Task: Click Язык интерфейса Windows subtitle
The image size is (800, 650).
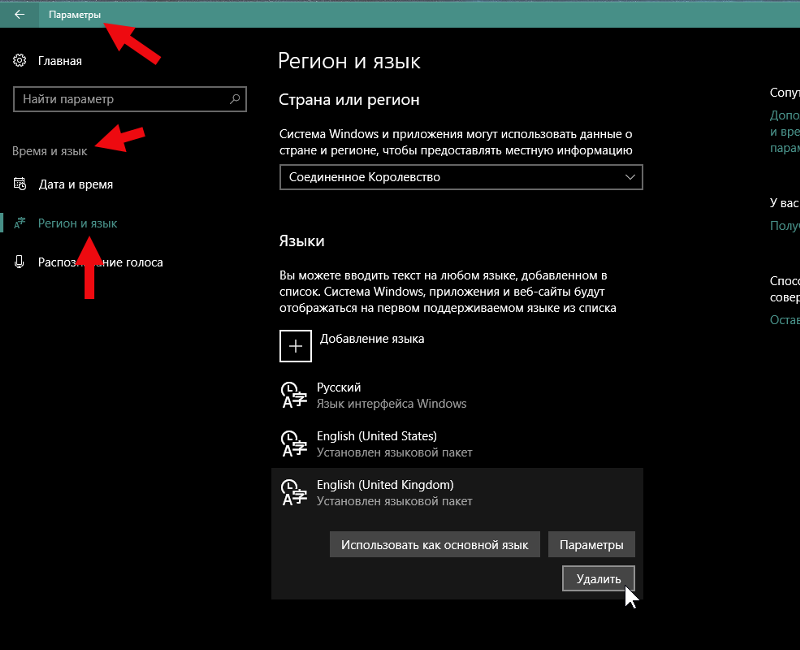Action: coord(391,404)
